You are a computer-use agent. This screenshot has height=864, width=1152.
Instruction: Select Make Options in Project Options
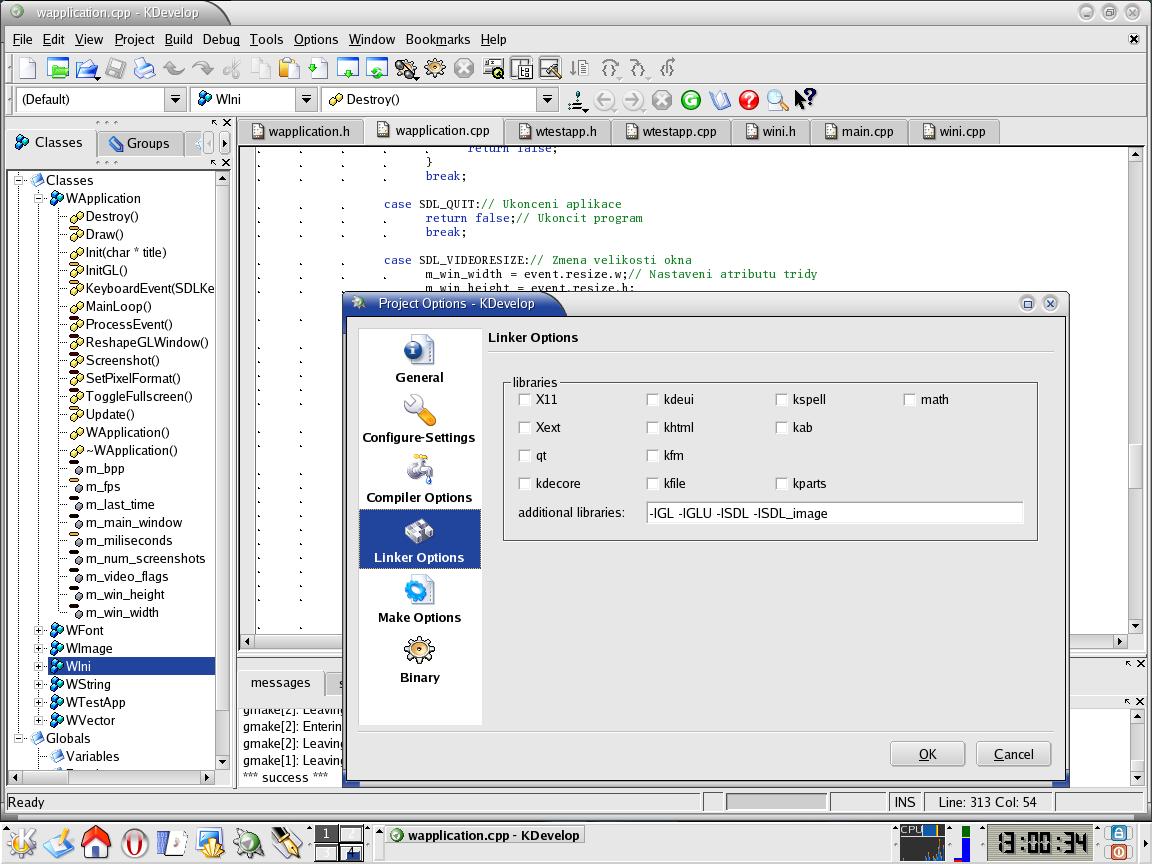[420, 600]
